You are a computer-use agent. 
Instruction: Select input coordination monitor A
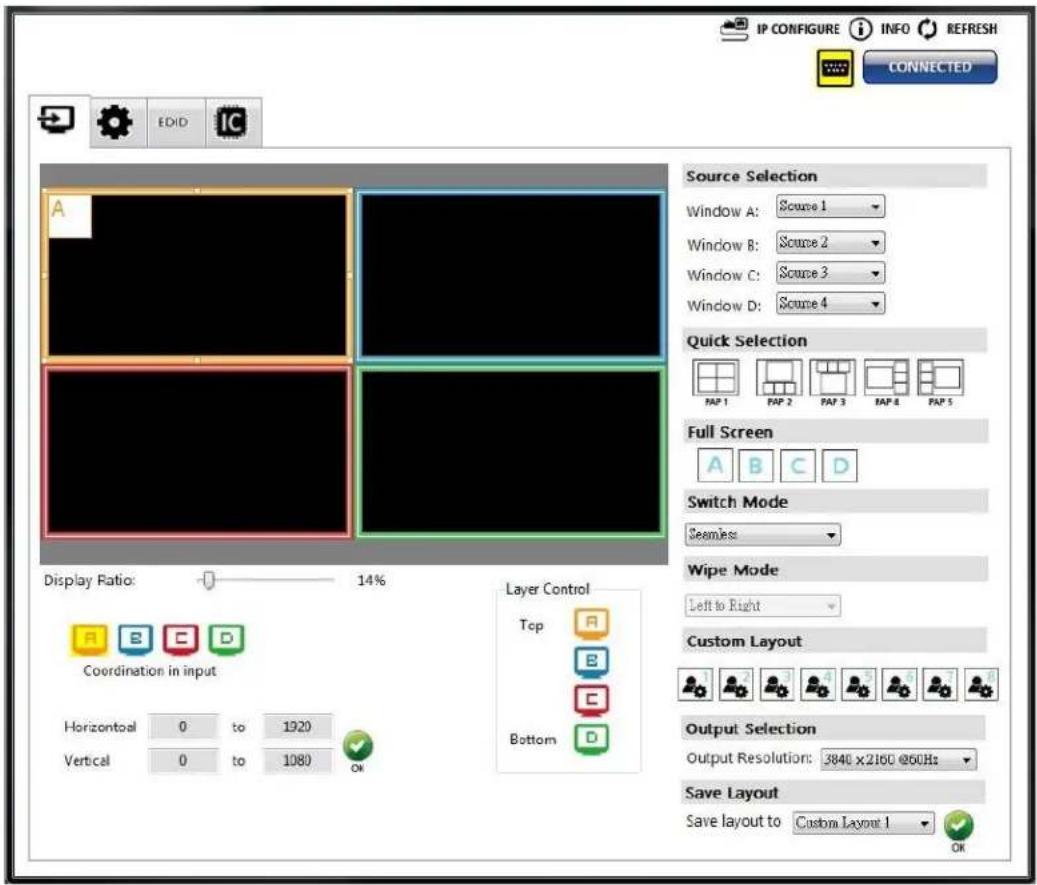[x=90, y=639]
